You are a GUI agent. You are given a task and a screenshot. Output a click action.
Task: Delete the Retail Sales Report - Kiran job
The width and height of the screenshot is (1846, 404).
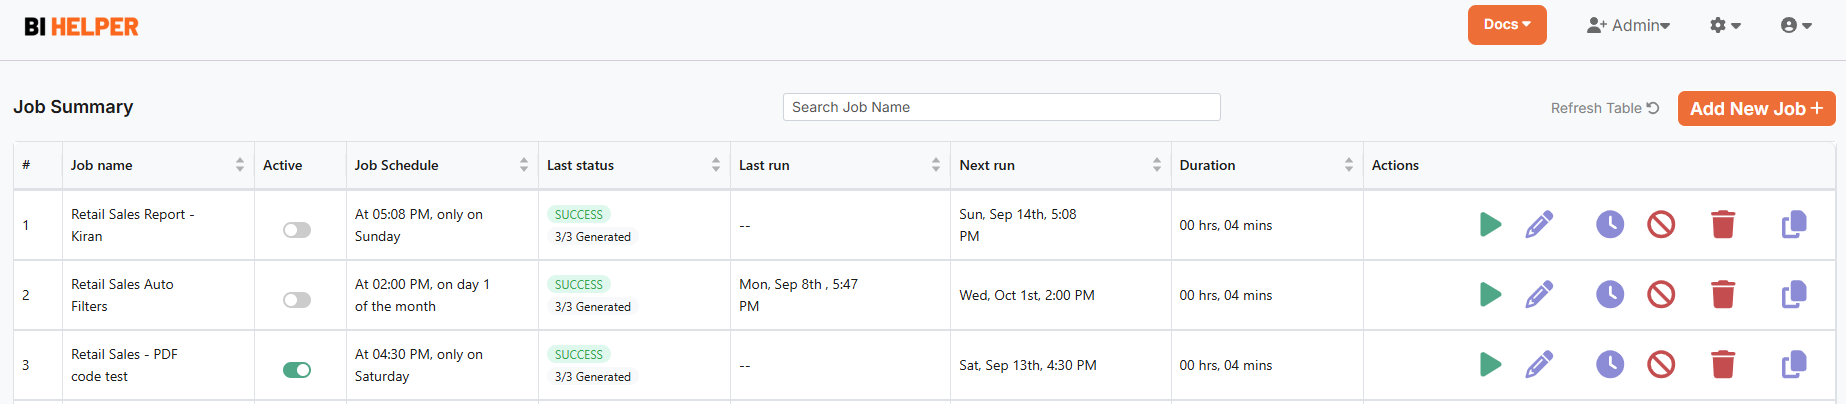coord(1722,225)
